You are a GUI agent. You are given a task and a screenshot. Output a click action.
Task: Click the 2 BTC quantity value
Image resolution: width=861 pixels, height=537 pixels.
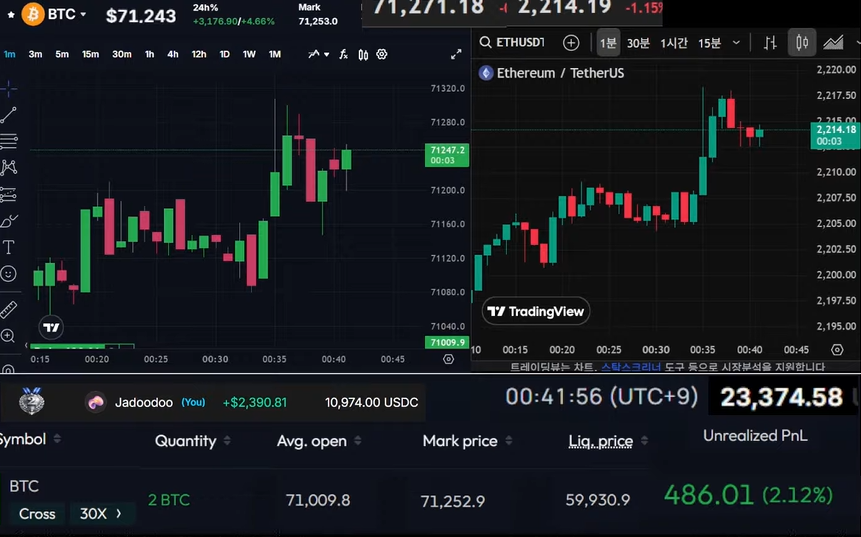coord(169,500)
